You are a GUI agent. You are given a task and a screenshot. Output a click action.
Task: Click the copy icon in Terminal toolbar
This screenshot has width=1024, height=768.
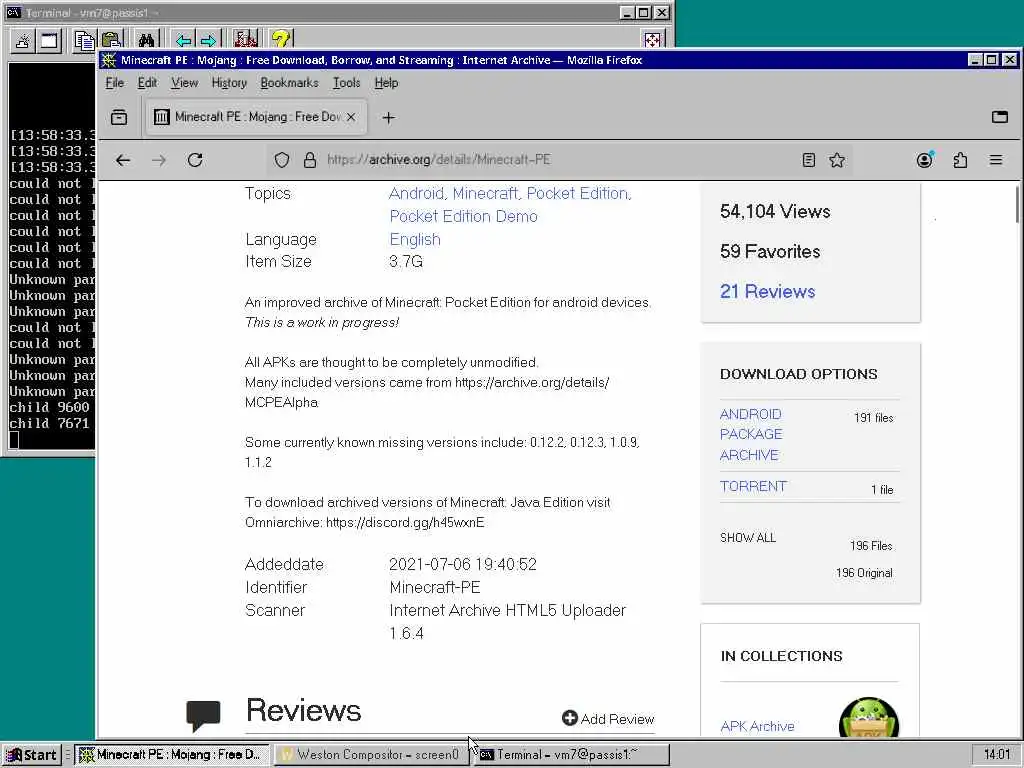click(84, 40)
